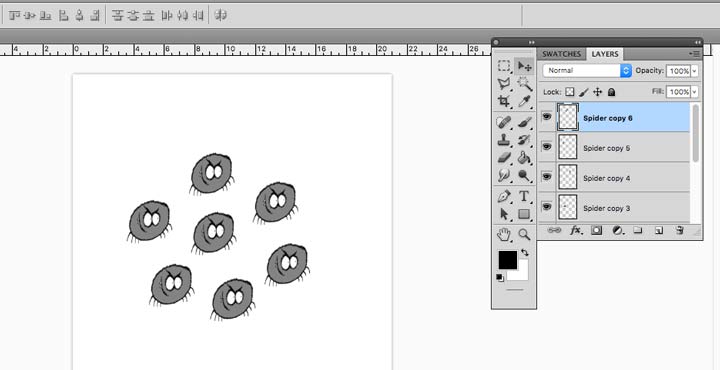Select the Paint Bucket tool

(x=524, y=157)
